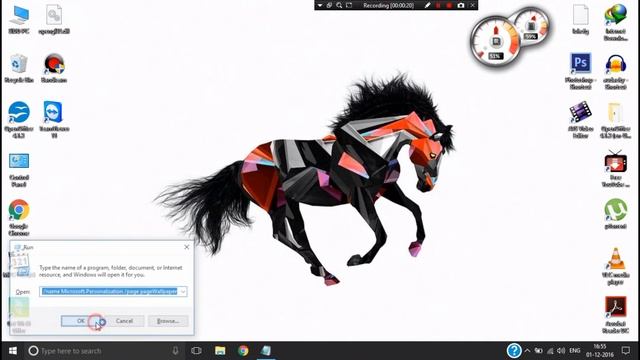
Task: Launch VLC media player shortcut
Action: [x=616, y=266]
